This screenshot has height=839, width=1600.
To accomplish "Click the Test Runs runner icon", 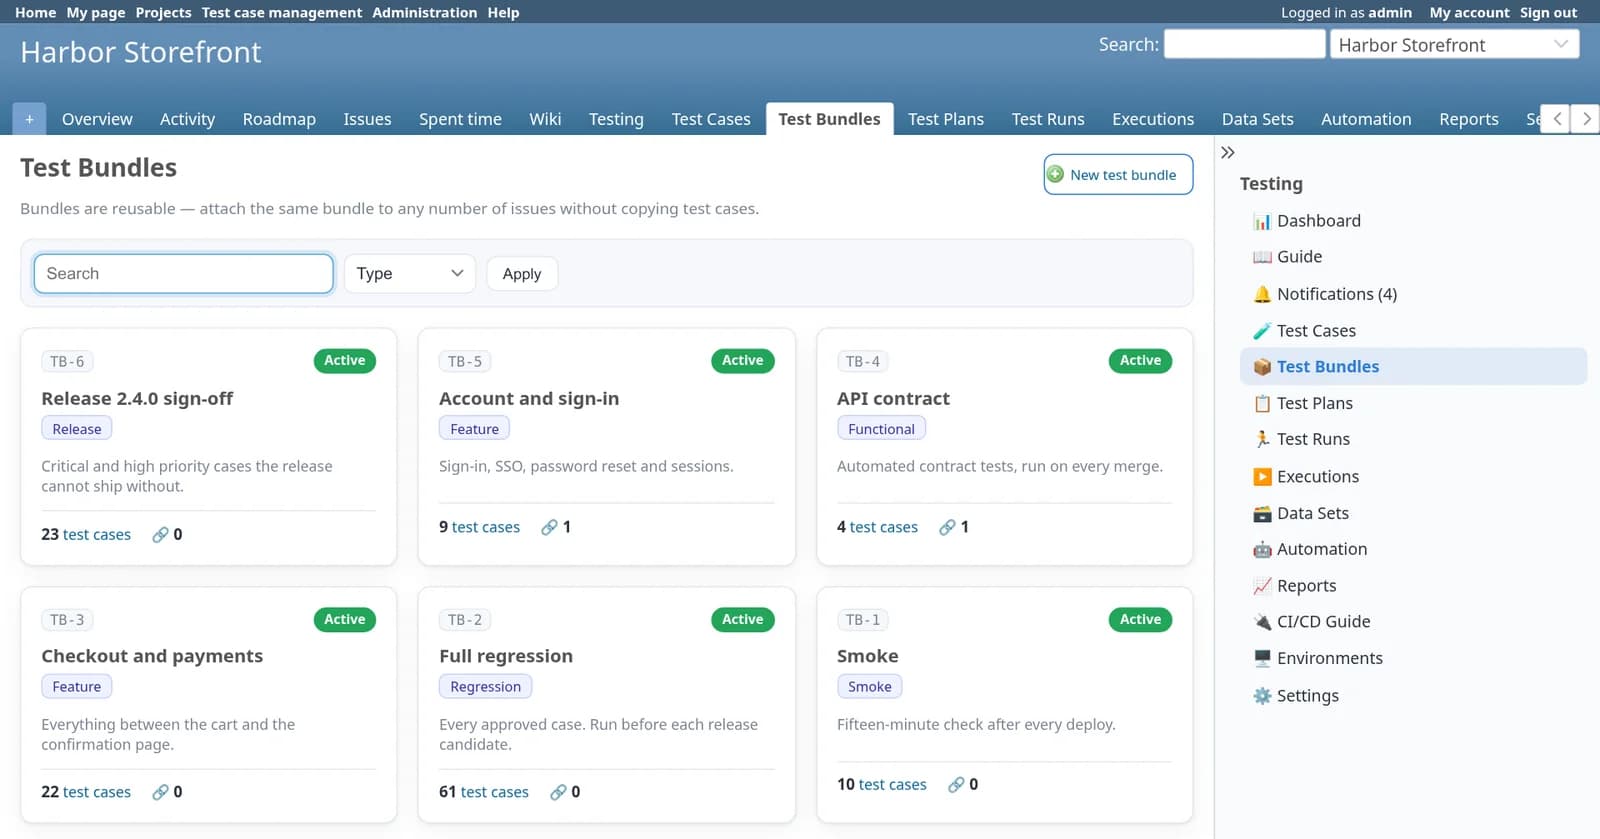I will [1262, 439].
